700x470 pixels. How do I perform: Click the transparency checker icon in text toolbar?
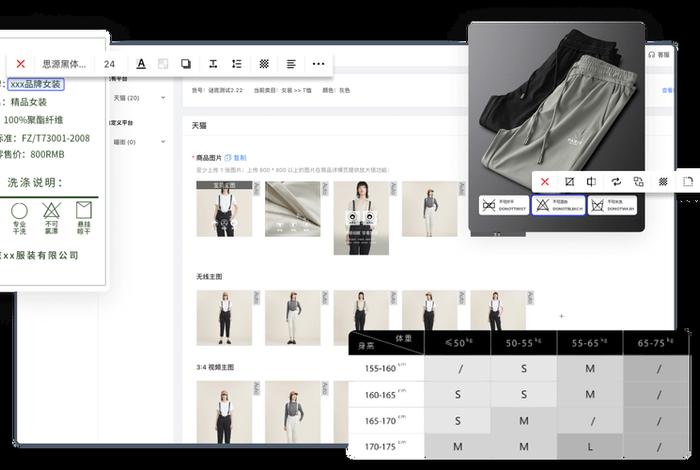pyautogui.click(x=264, y=64)
